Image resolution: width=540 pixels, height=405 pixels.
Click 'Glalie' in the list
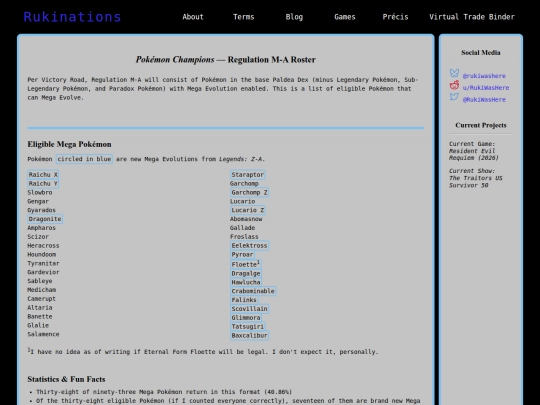click(x=38, y=325)
